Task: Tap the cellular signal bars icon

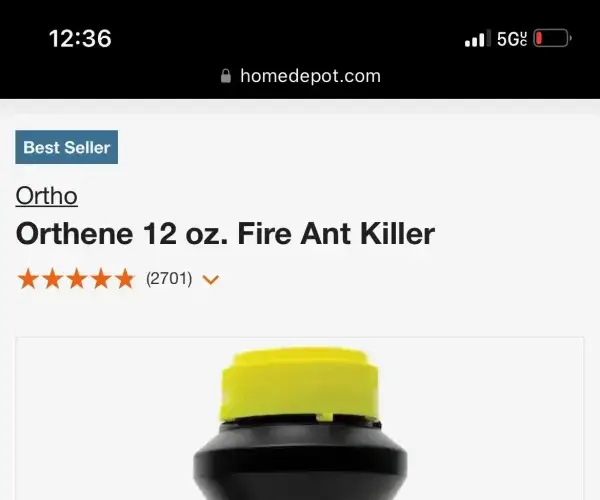Action: pos(477,38)
